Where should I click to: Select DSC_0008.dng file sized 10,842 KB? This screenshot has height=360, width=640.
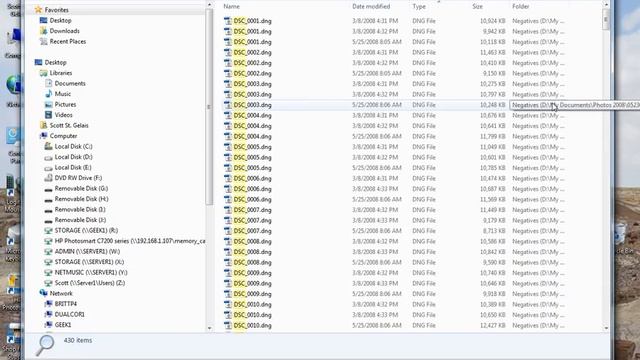click(253, 252)
